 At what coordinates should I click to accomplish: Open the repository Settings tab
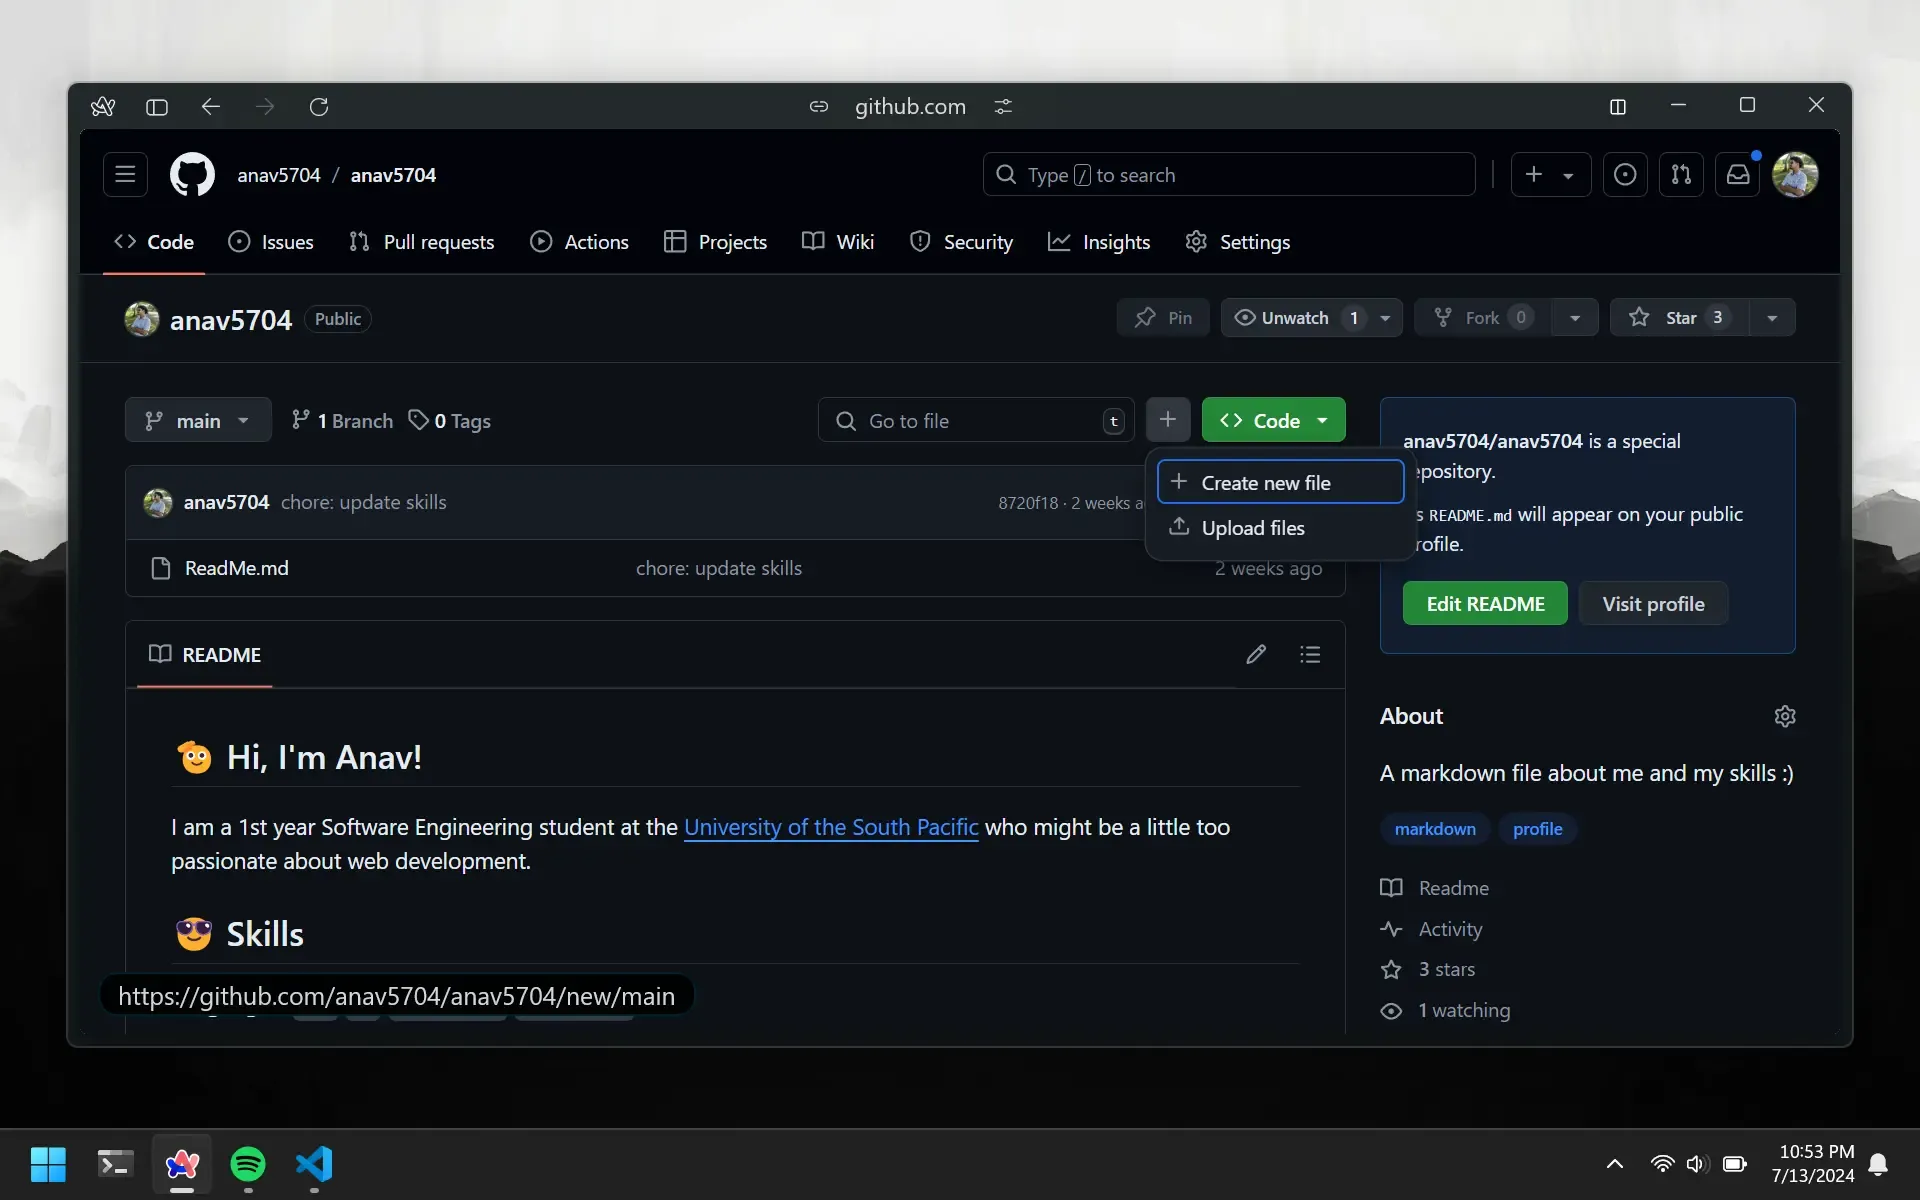tap(1238, 242)
